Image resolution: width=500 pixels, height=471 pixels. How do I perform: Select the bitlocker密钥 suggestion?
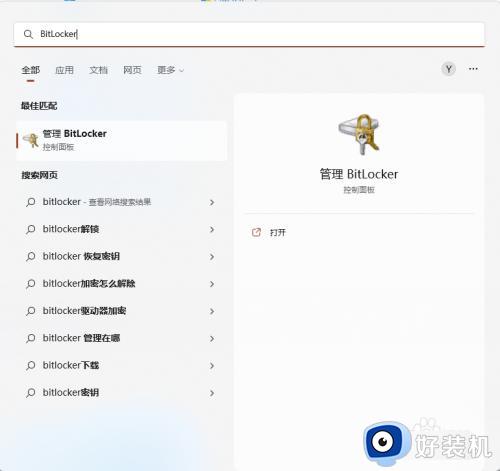[x=121, y=393]
